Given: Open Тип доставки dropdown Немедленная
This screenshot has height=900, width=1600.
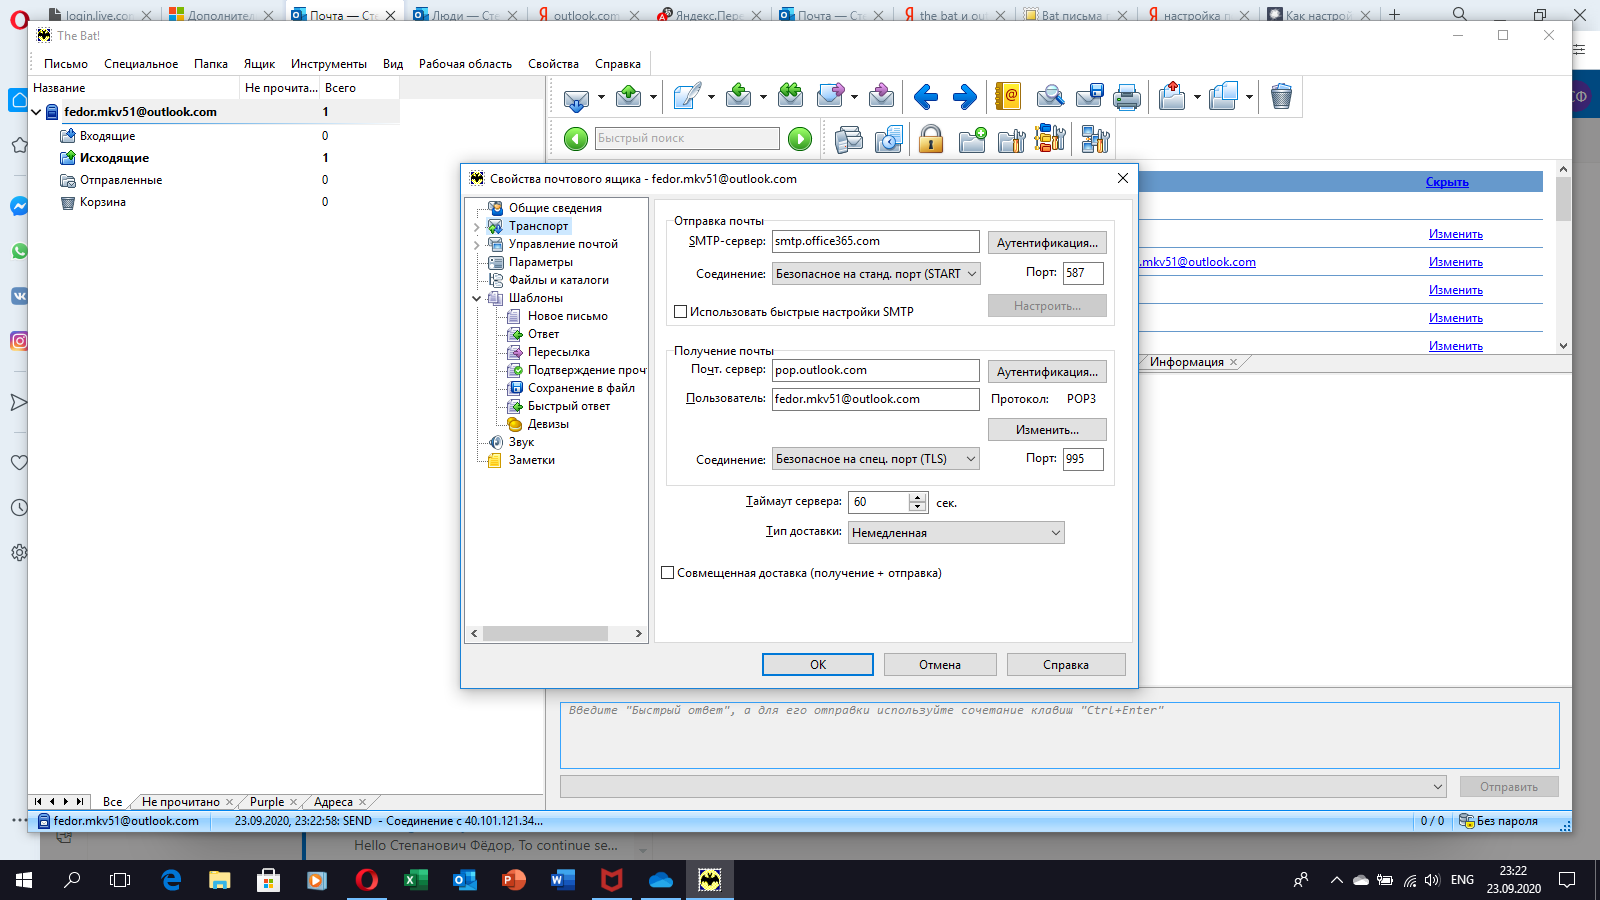Looking at the screenshot, I should coord(956,533).
